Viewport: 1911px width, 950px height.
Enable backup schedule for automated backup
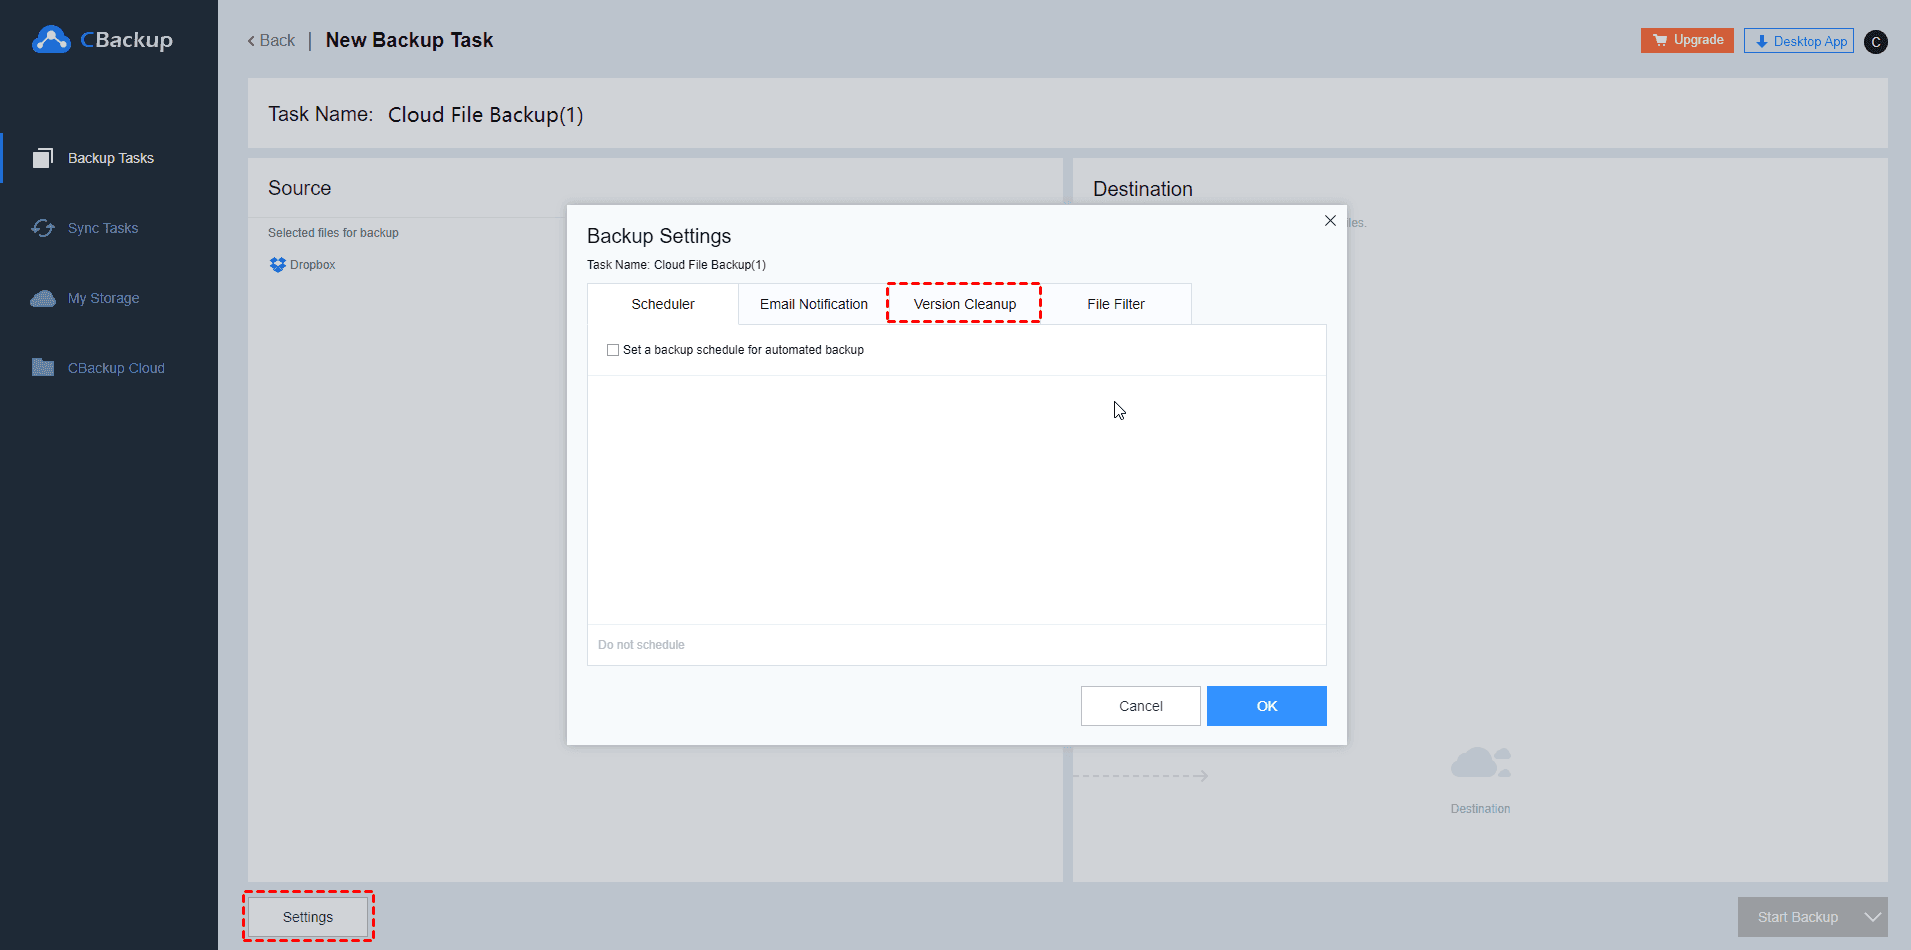[x=613, y=350]
